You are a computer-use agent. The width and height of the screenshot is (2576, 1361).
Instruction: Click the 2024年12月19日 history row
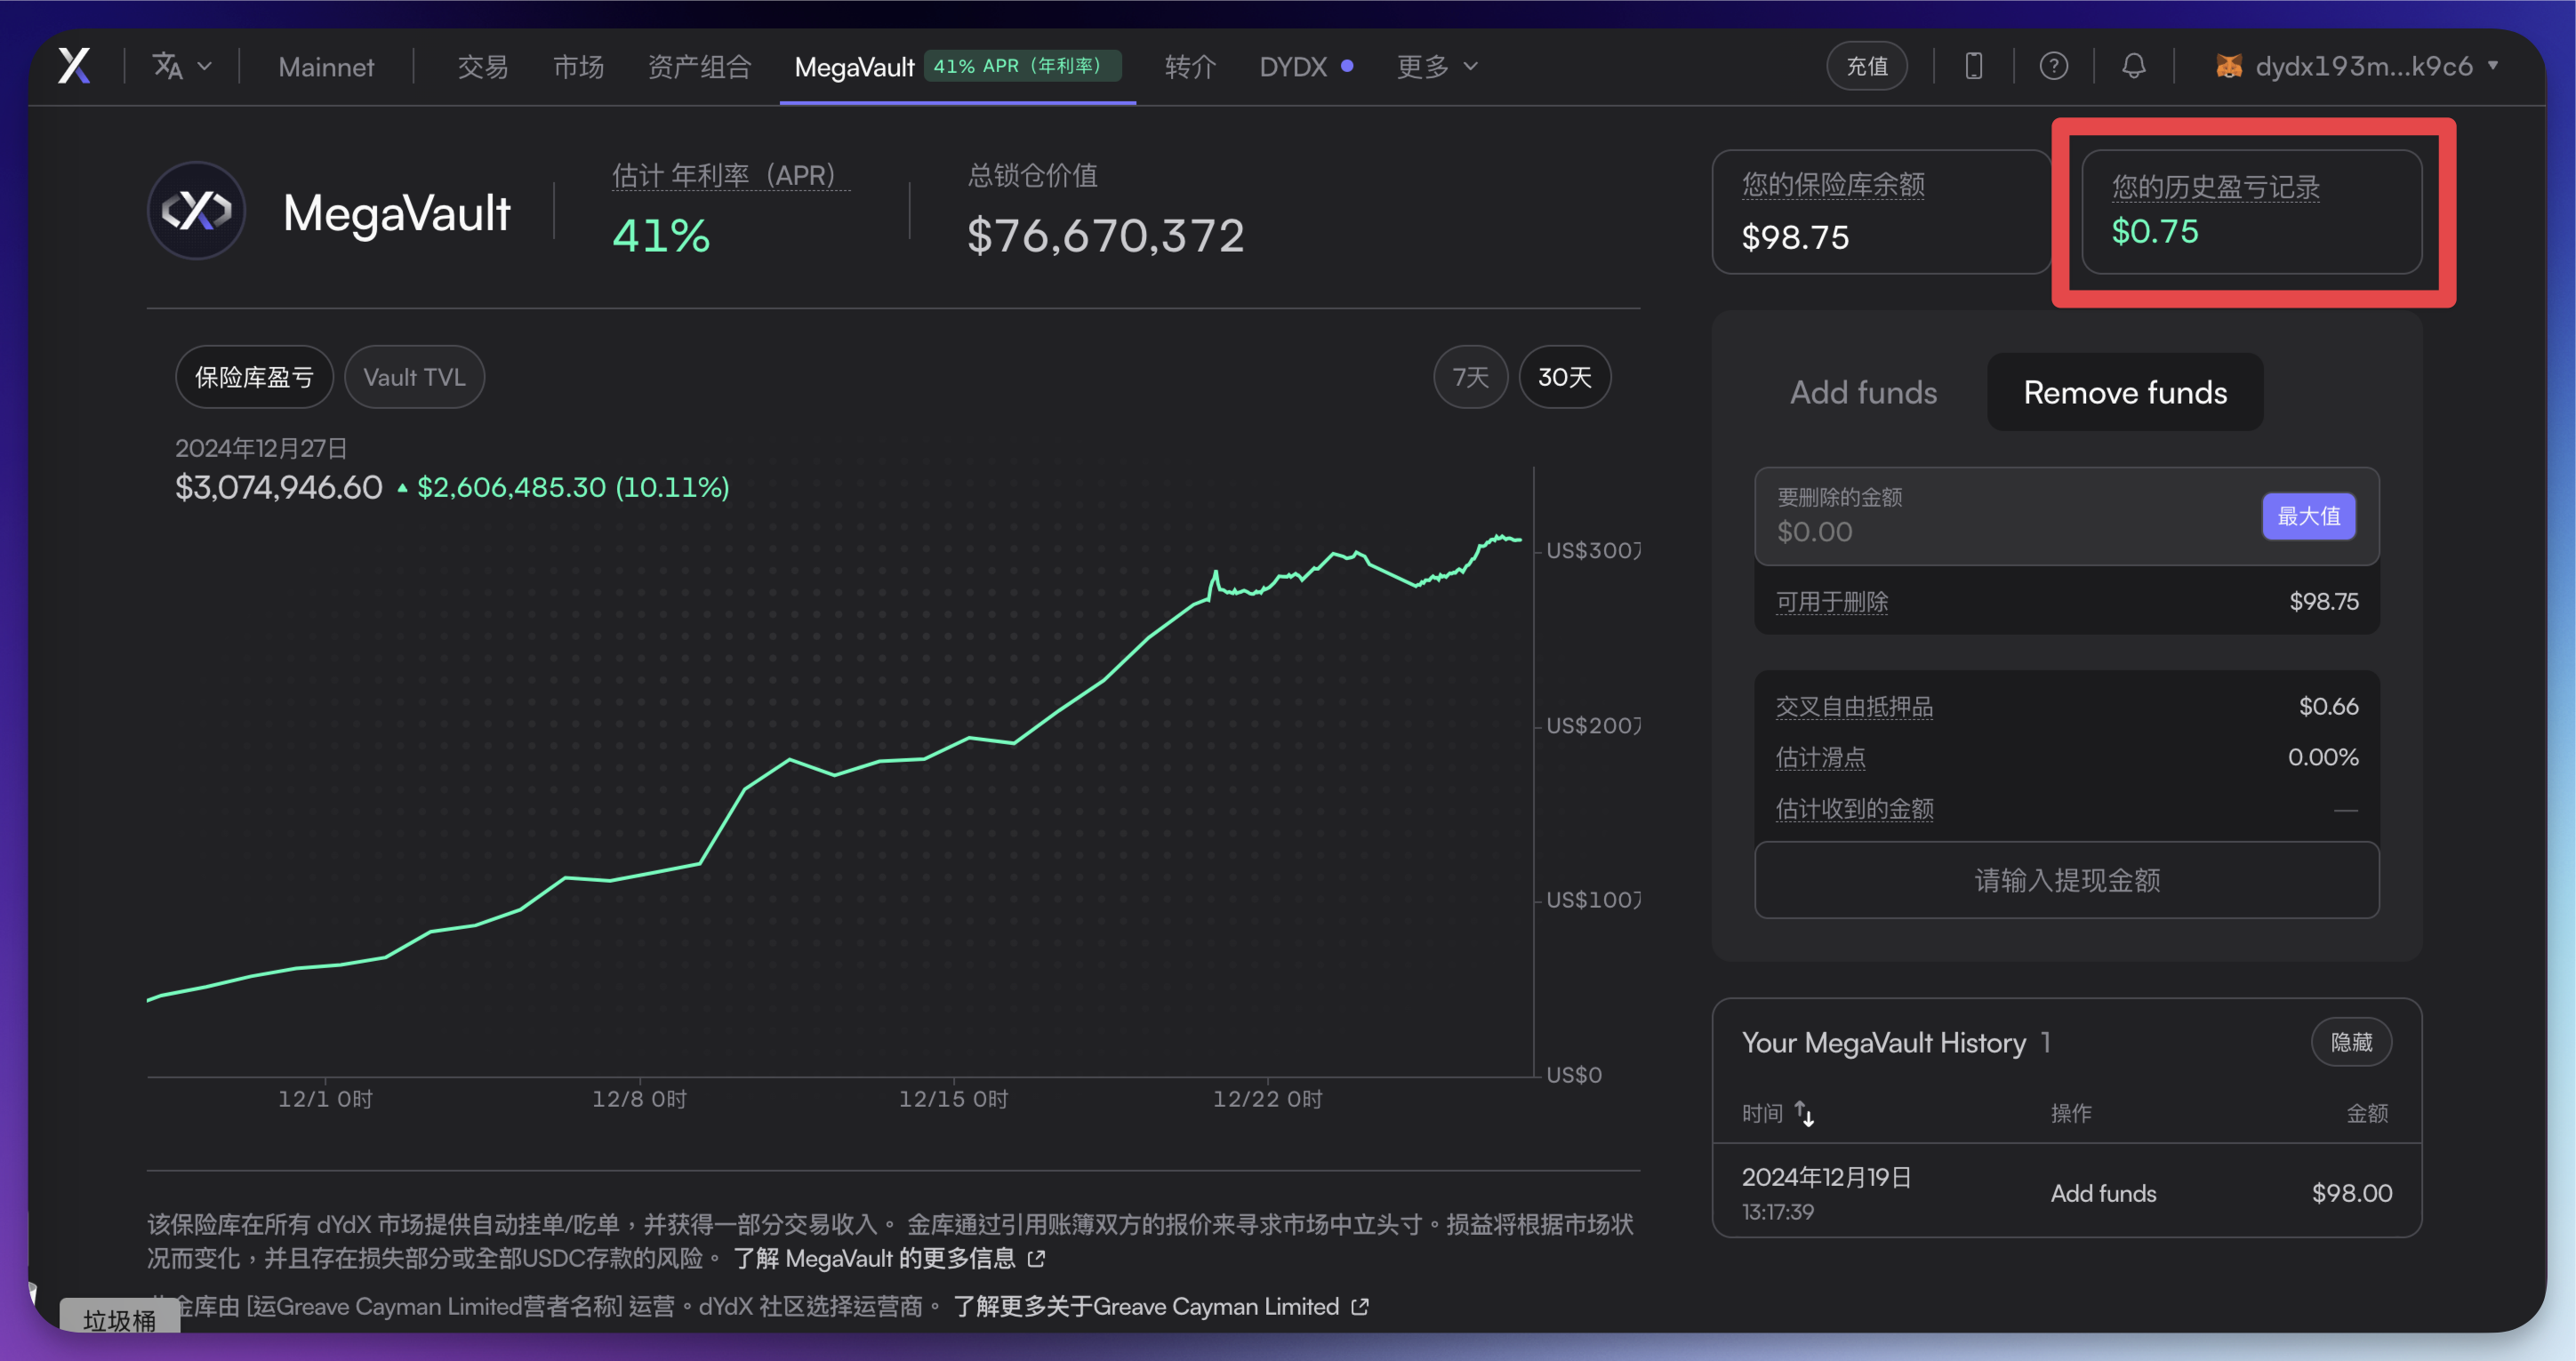point(2066,1192)
